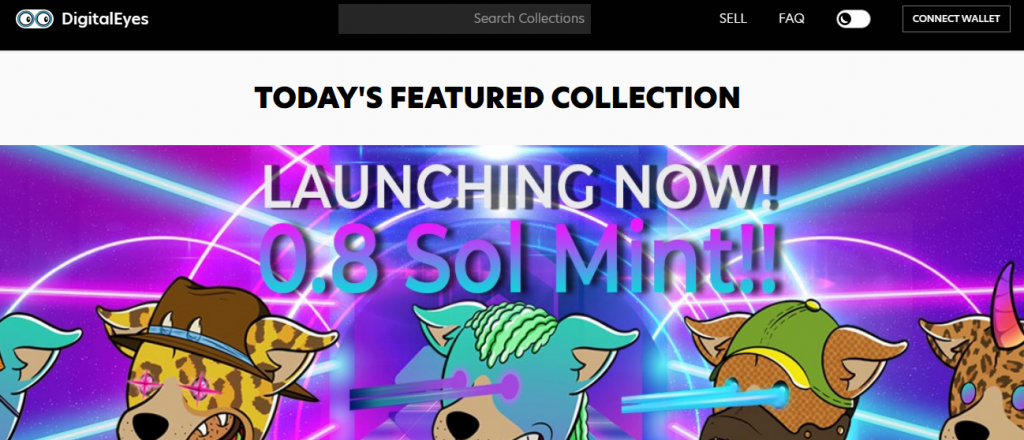Screen dimensions: 1024x440
Task: Click the 0.8 Sol Mint!! banner text
Action: point(519,261)
